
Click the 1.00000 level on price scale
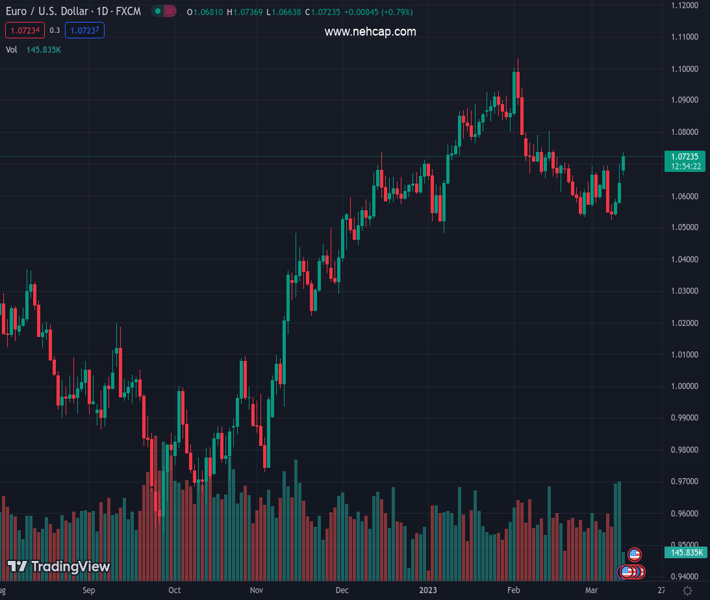tap(685, 386)
